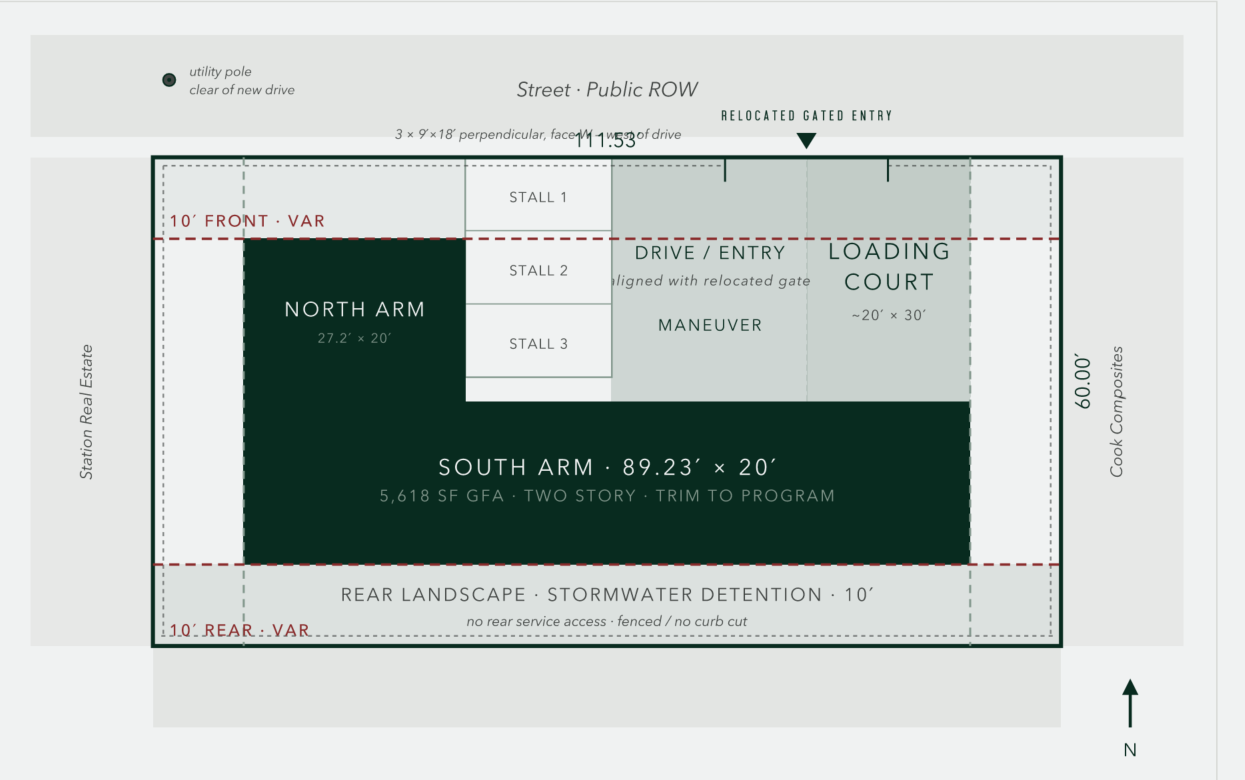The width and height of the screenshot is (1245, 780).
Task: Click the South Arm 89.23′ × 20′ title
Action: [x=607, y=467]
